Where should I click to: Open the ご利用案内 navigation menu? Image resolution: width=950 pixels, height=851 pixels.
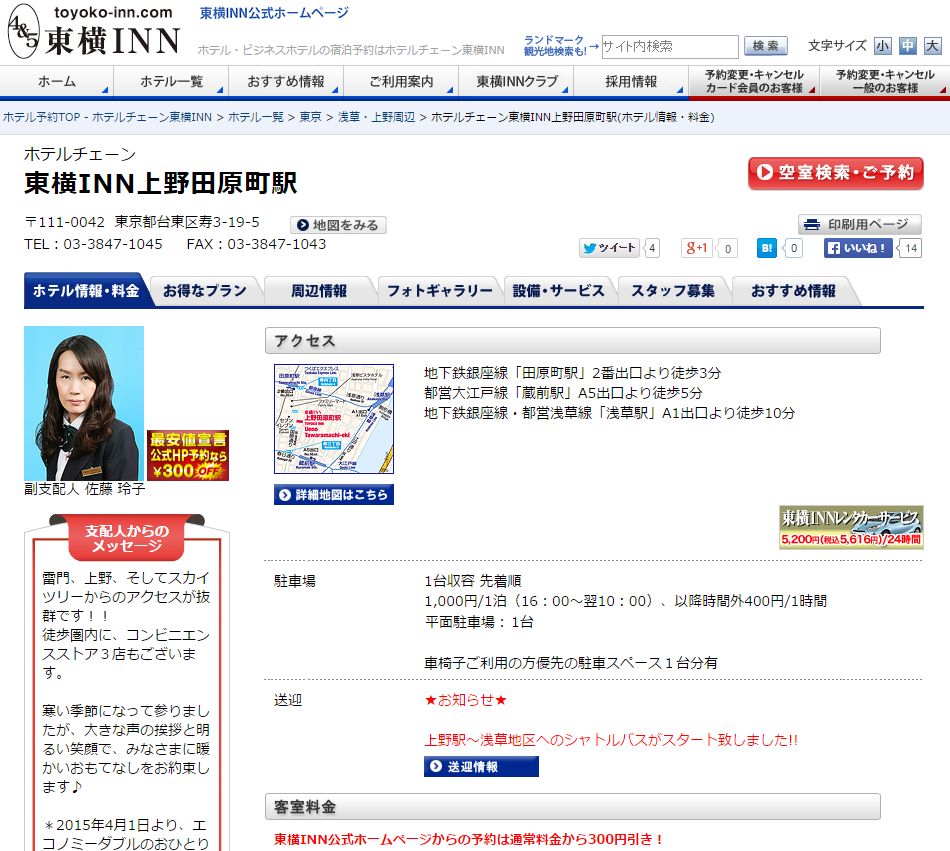coord(401,82)
